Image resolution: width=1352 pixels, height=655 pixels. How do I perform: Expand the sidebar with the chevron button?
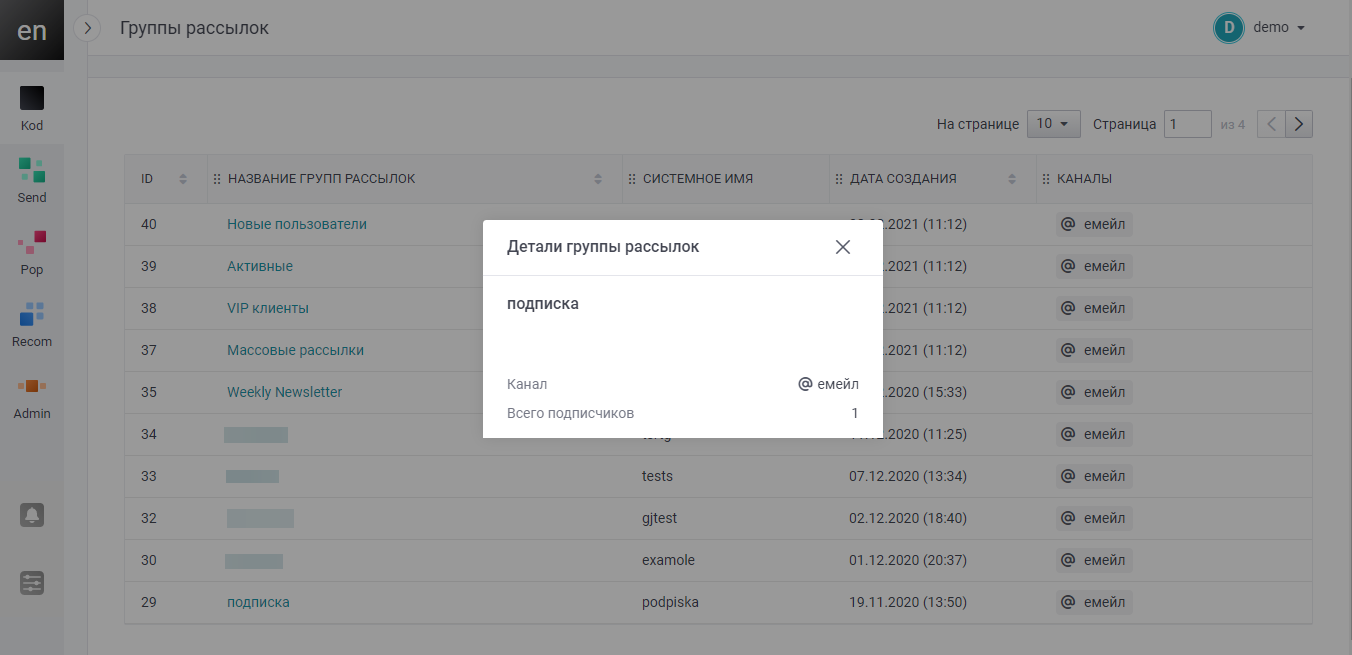coord(88,28)
